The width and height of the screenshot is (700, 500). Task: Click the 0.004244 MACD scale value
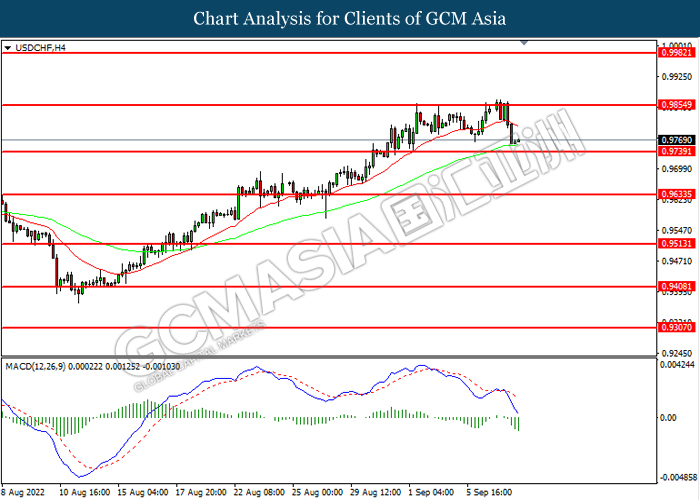[x=677, y=365]
